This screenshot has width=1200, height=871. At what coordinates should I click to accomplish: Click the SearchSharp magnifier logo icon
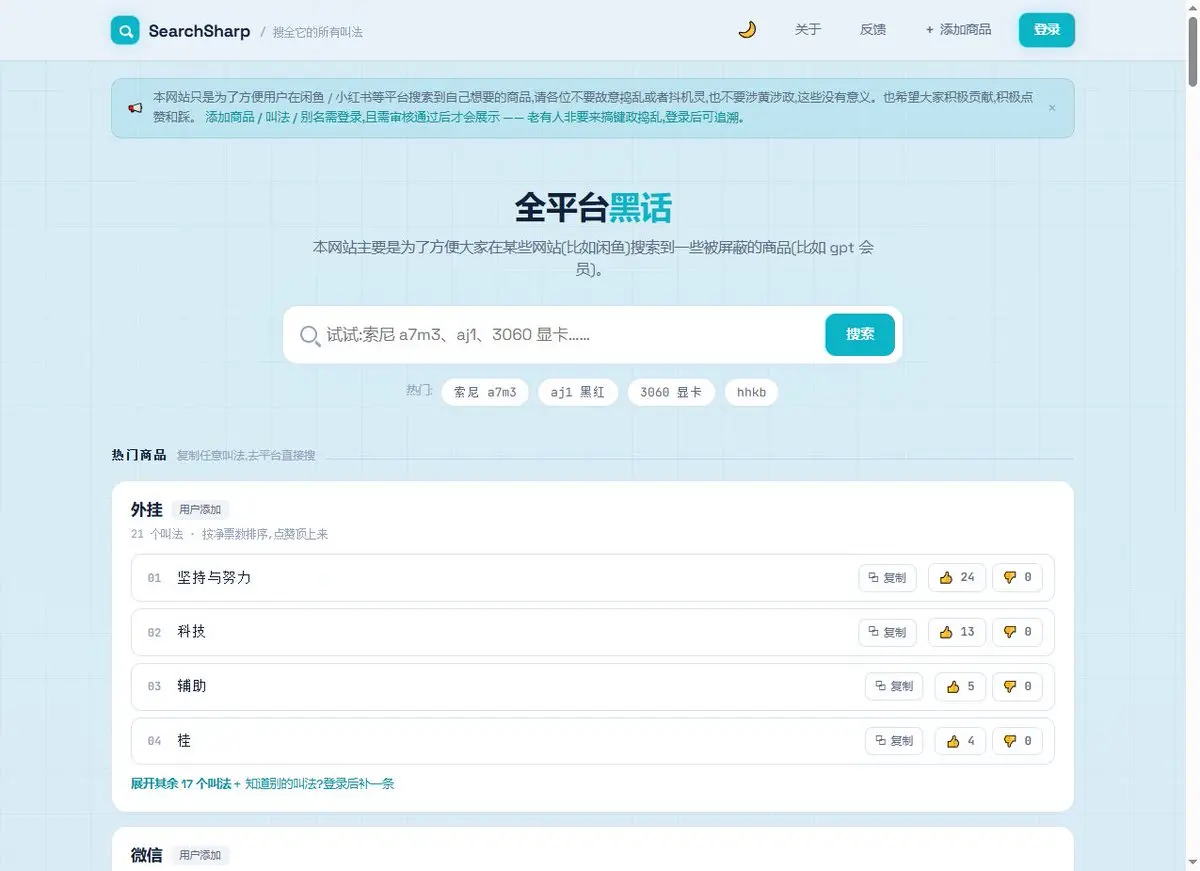(125, 30)
